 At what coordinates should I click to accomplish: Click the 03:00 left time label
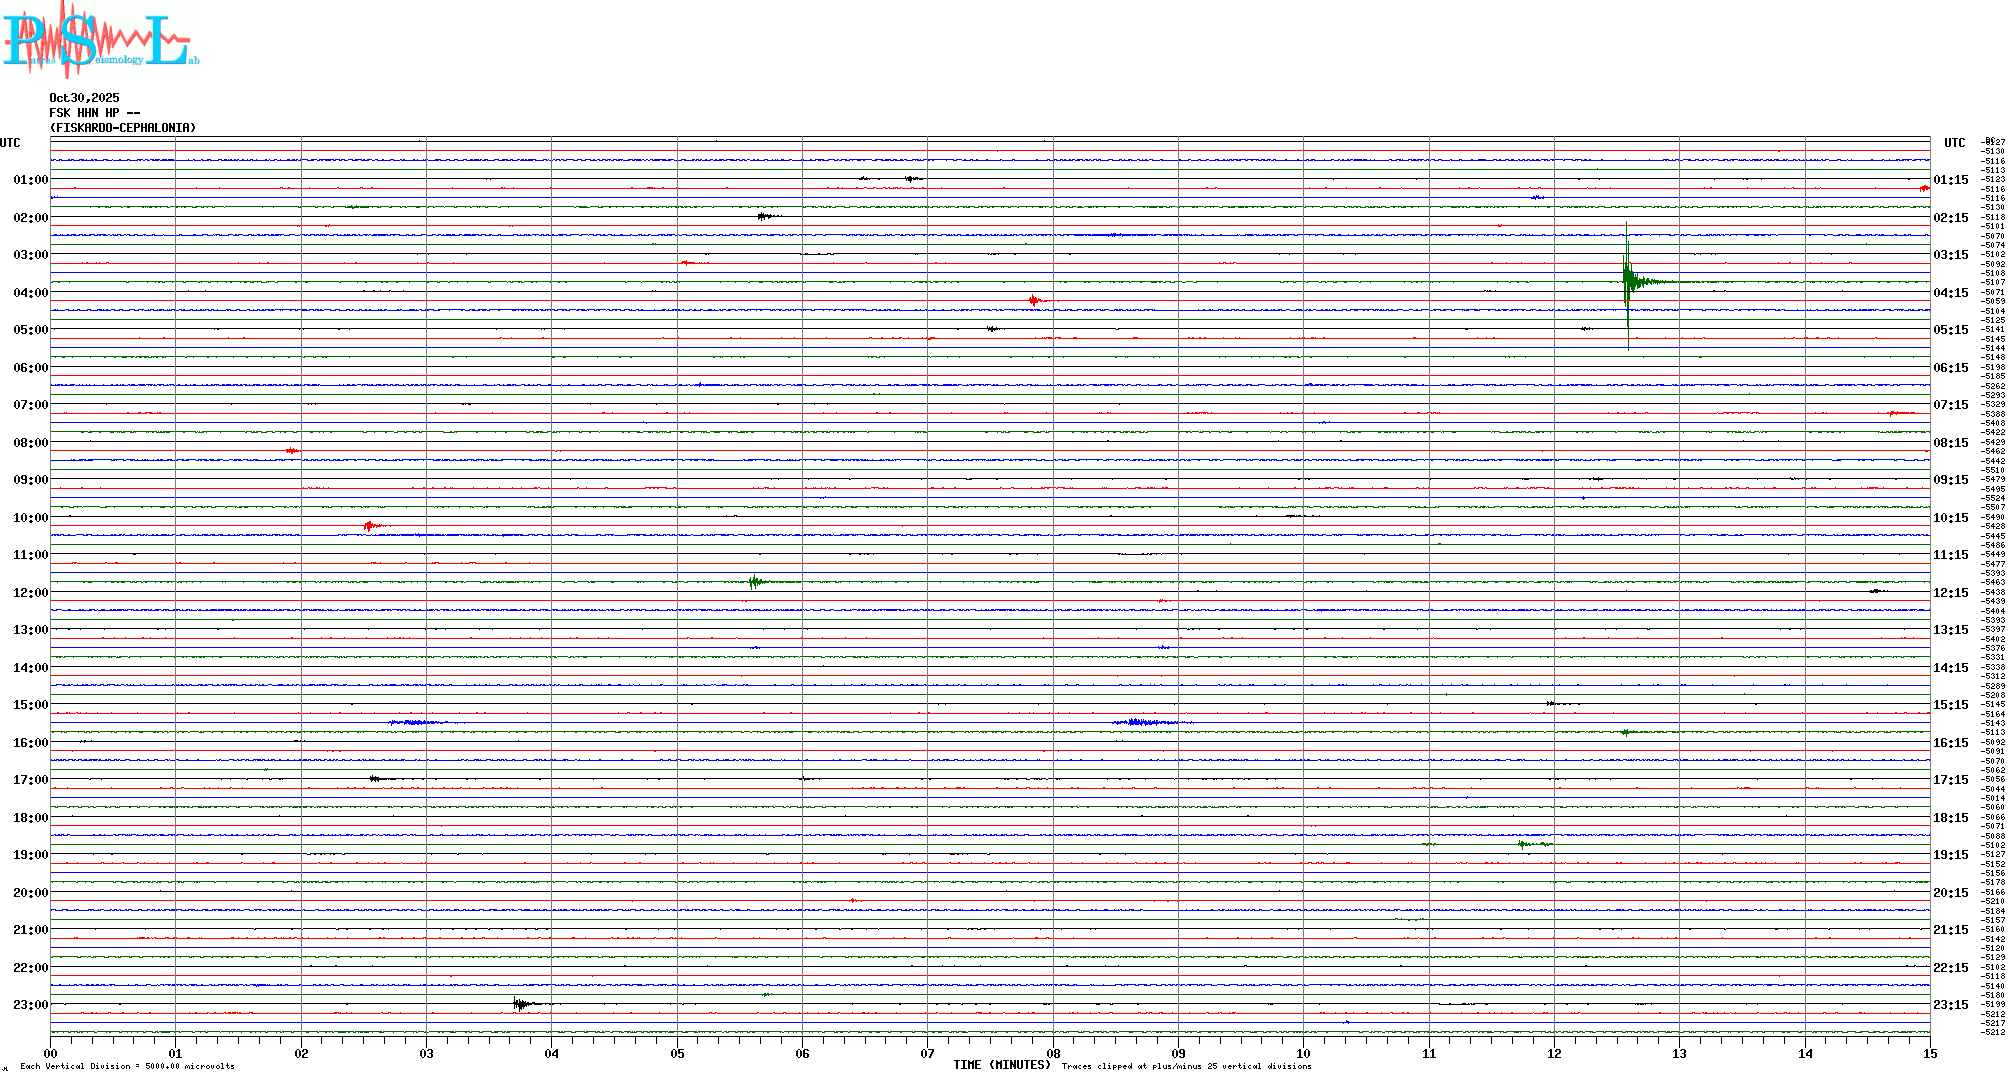coord(30,255)
